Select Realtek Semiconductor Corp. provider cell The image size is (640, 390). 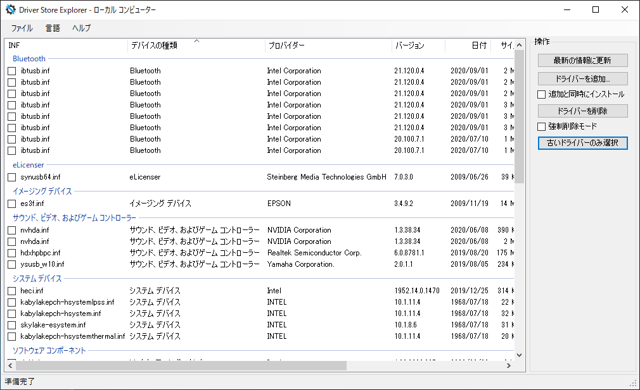pyautogui.click(x=314, y=253)
